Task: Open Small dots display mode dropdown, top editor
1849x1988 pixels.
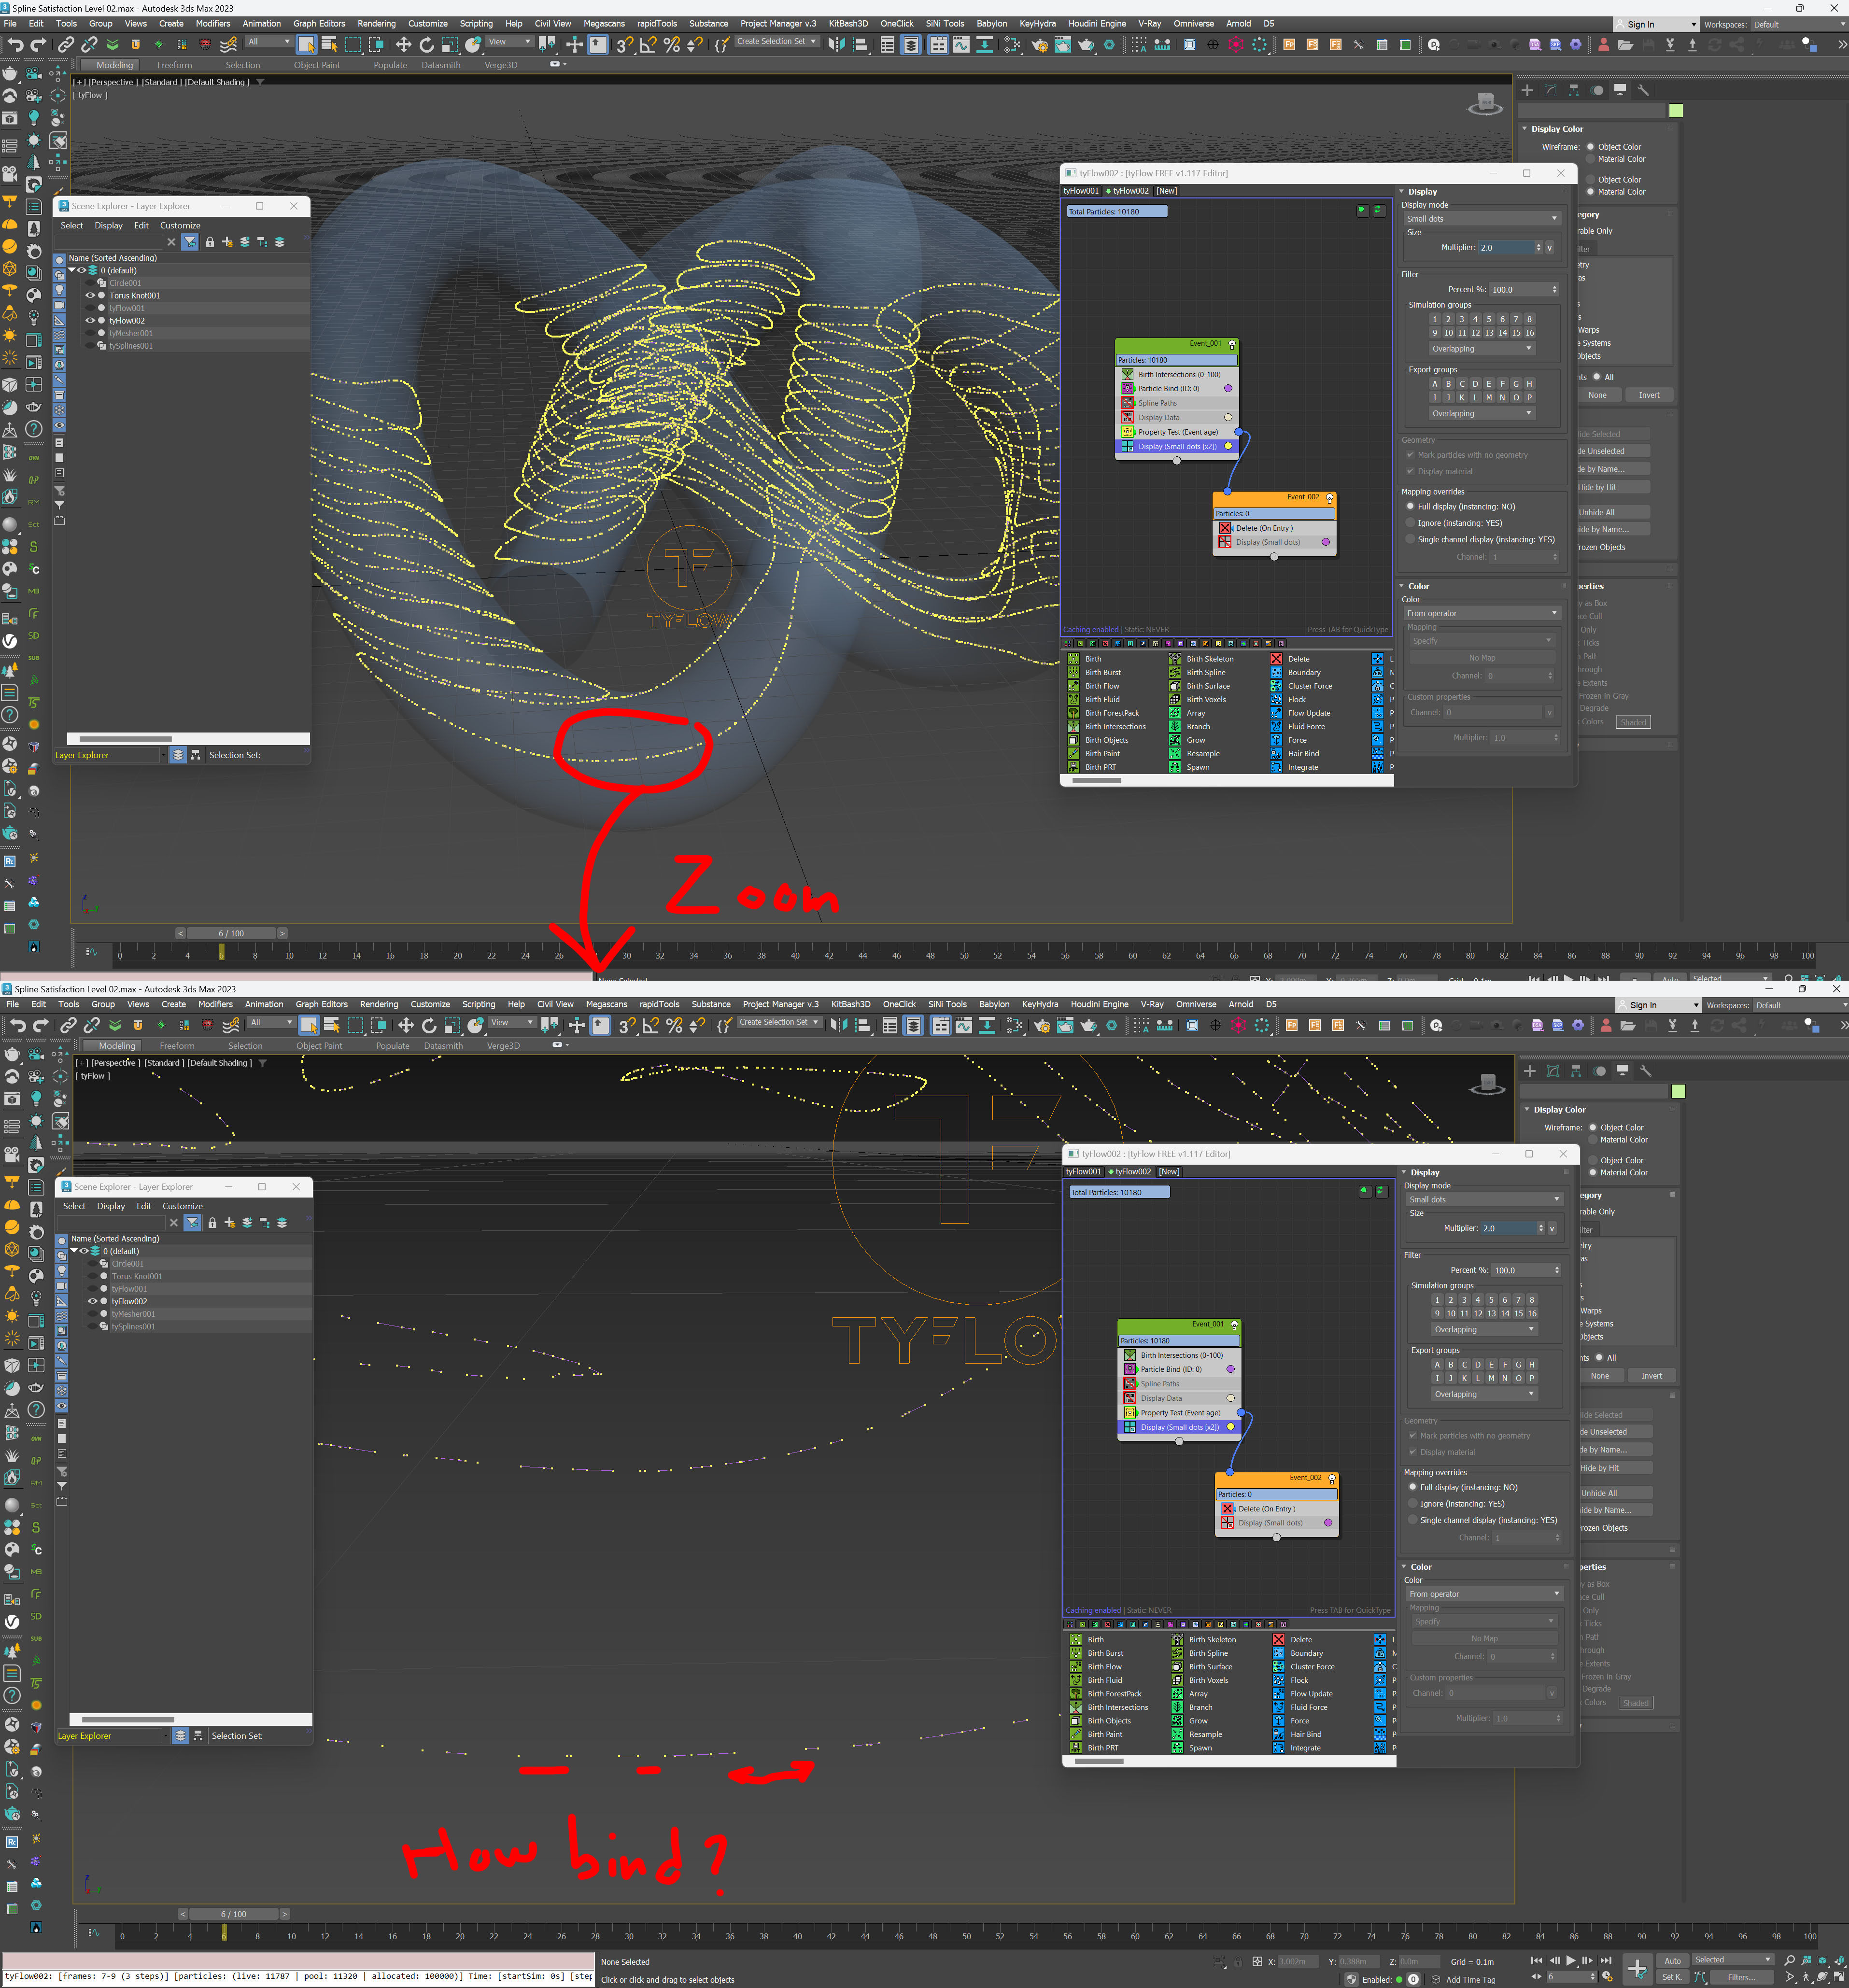Action: click(1482, 218)
